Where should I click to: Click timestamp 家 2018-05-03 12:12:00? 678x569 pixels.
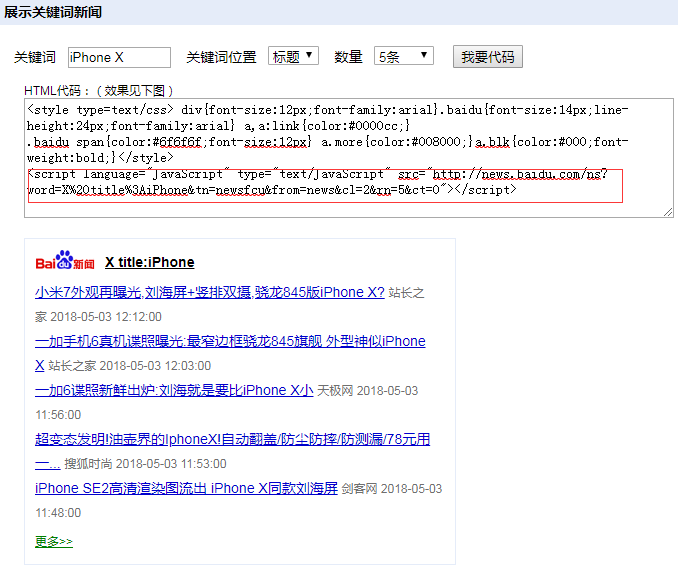click(98, 317)
